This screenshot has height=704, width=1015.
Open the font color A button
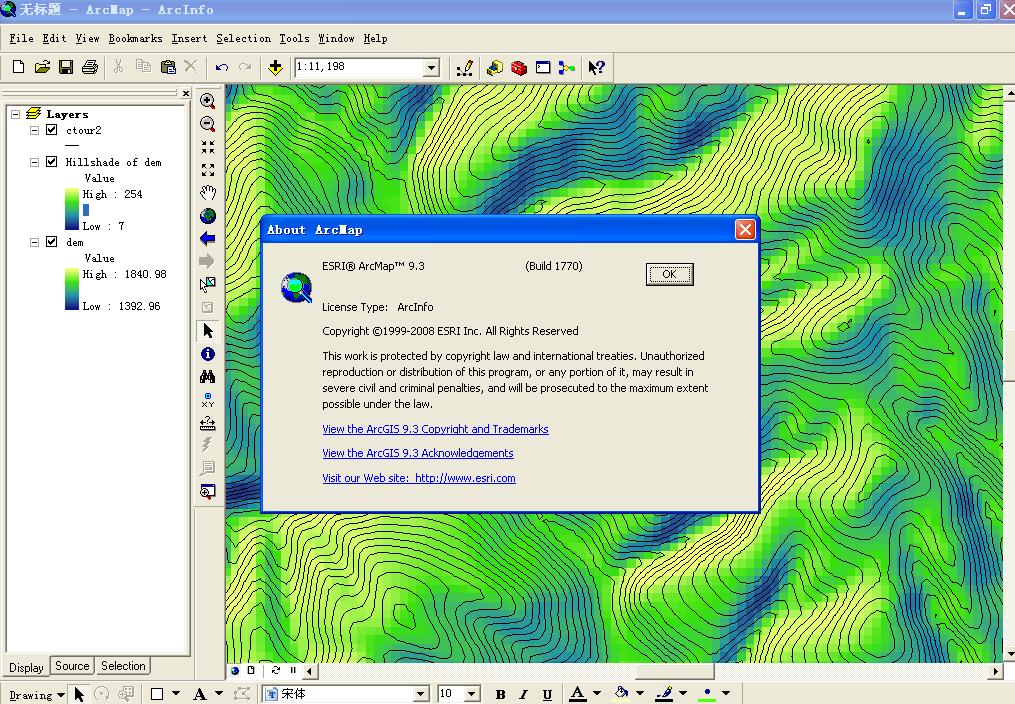coord(577,694)
